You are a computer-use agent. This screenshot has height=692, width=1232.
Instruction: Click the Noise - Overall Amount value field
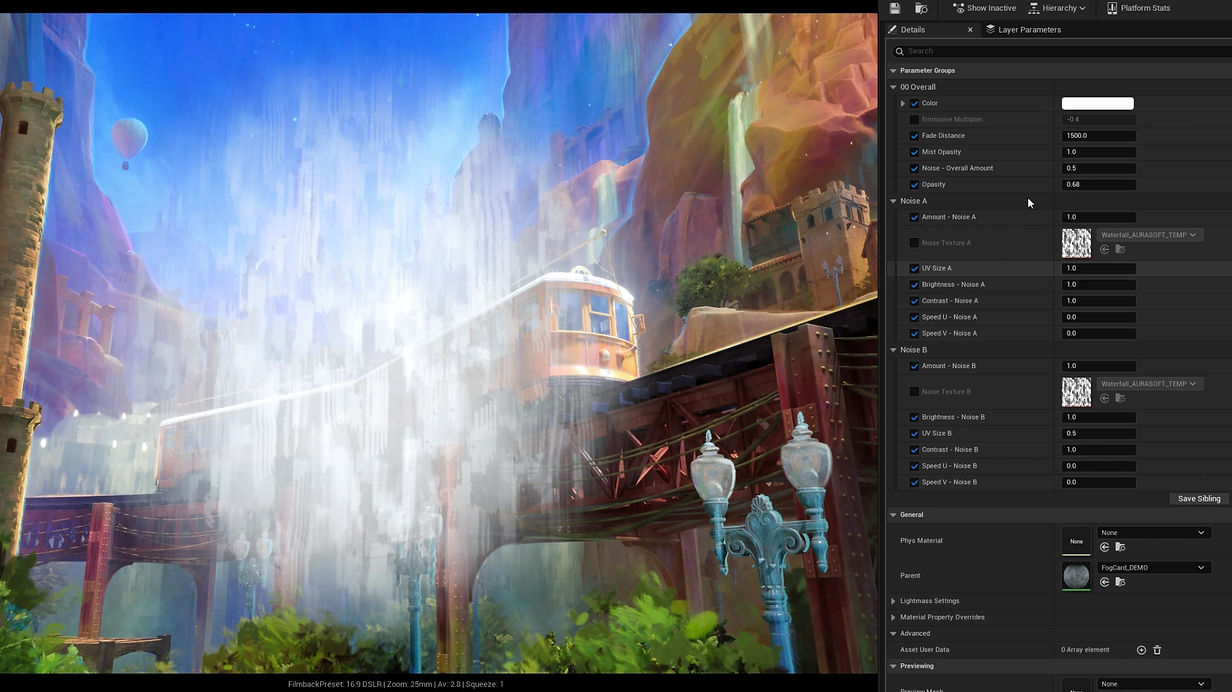[1098, 168]
